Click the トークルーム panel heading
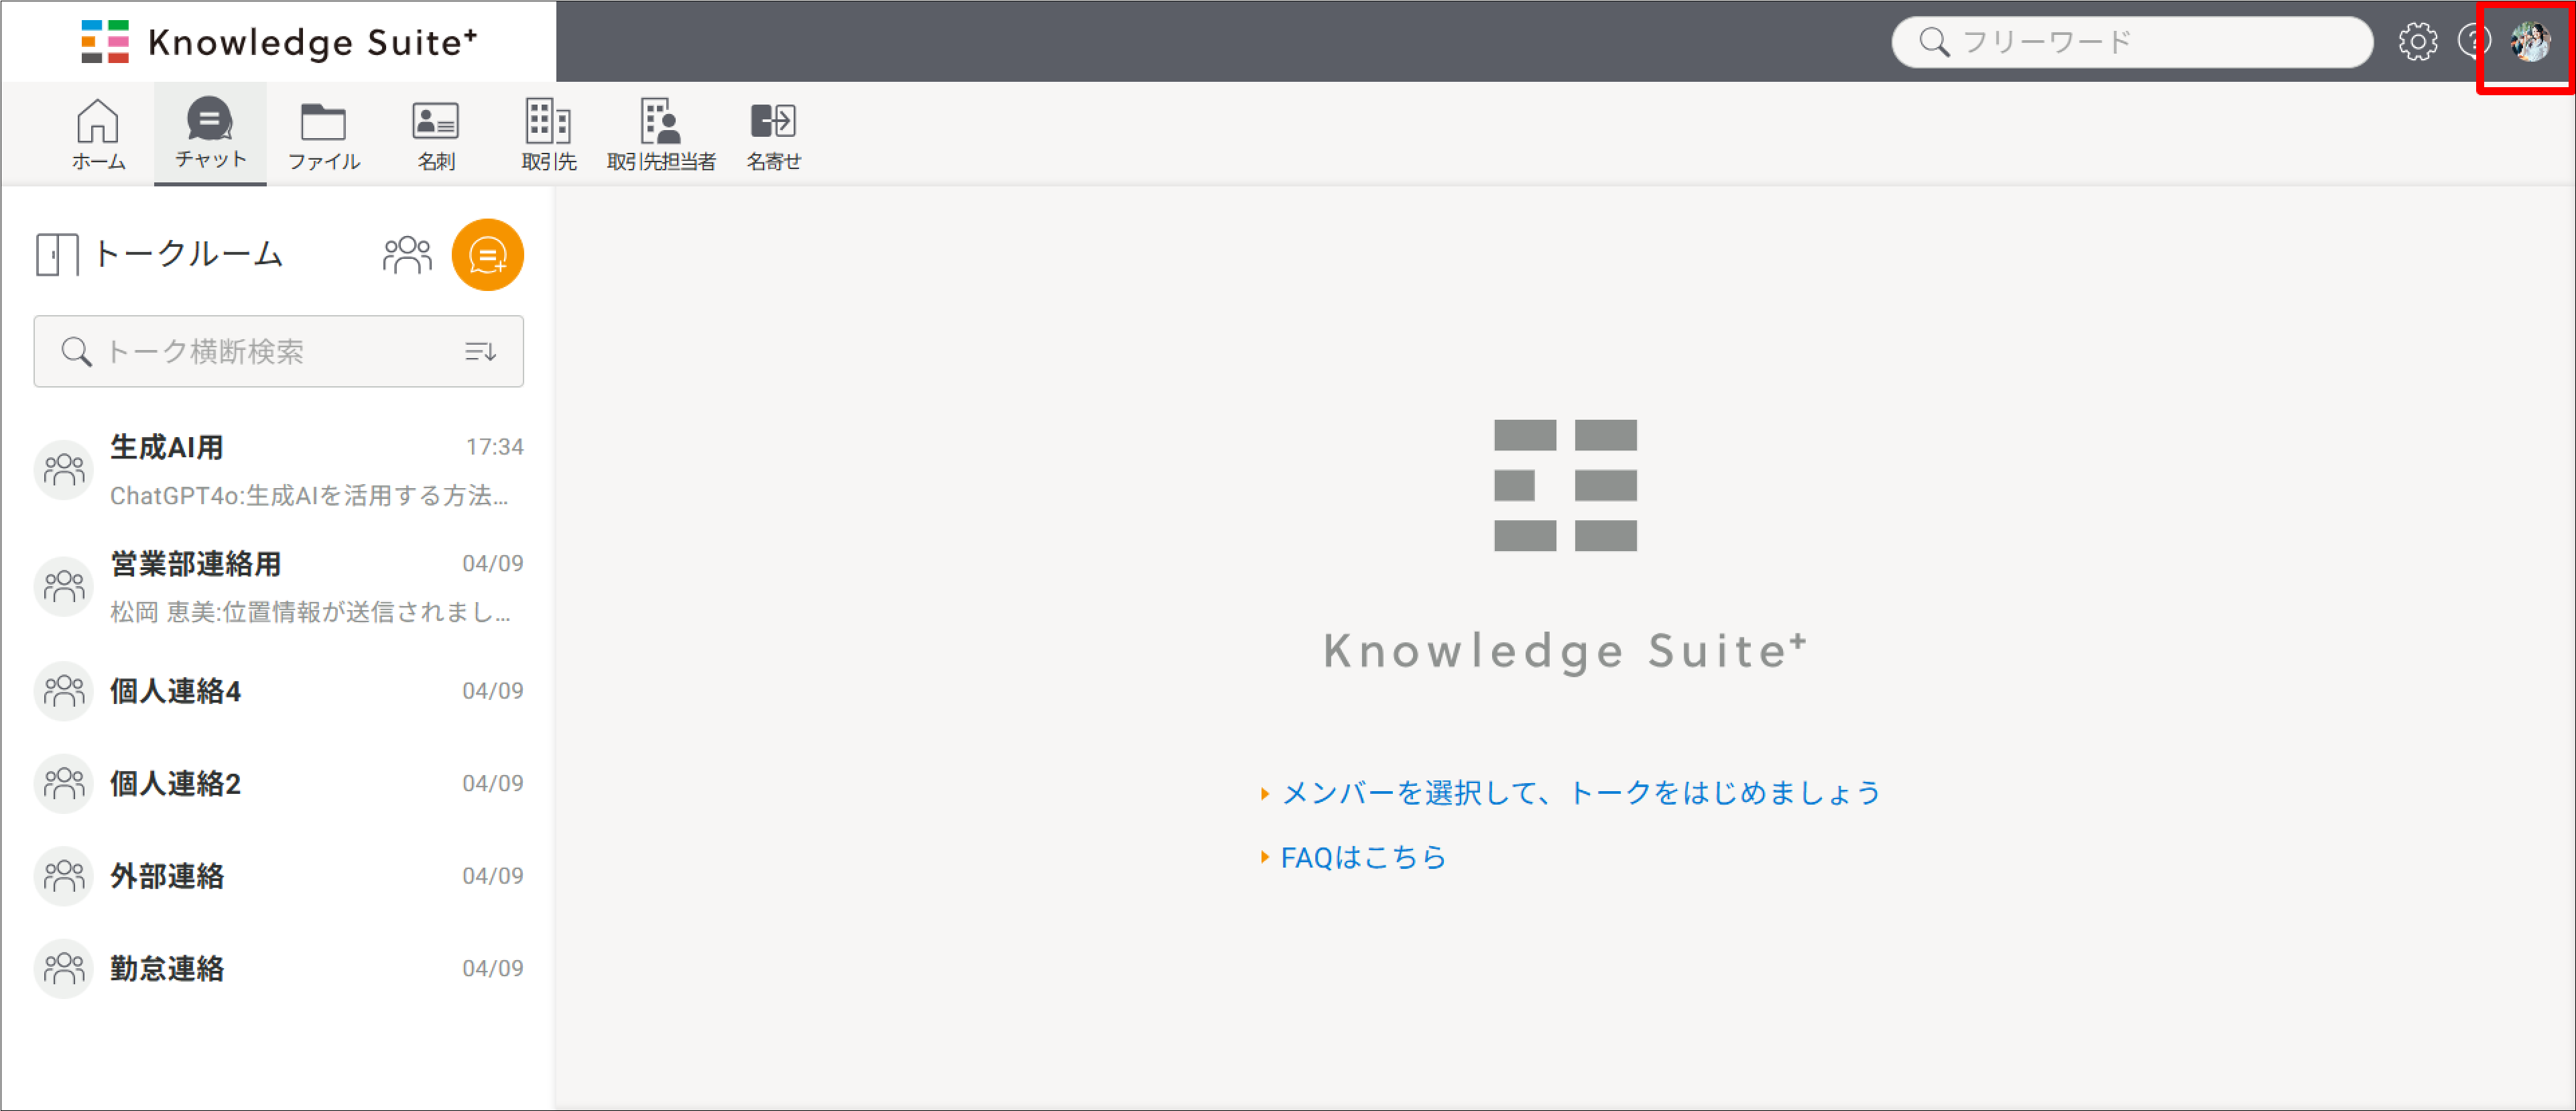The image size is (2576, 1111). click(x=188, y=255)
